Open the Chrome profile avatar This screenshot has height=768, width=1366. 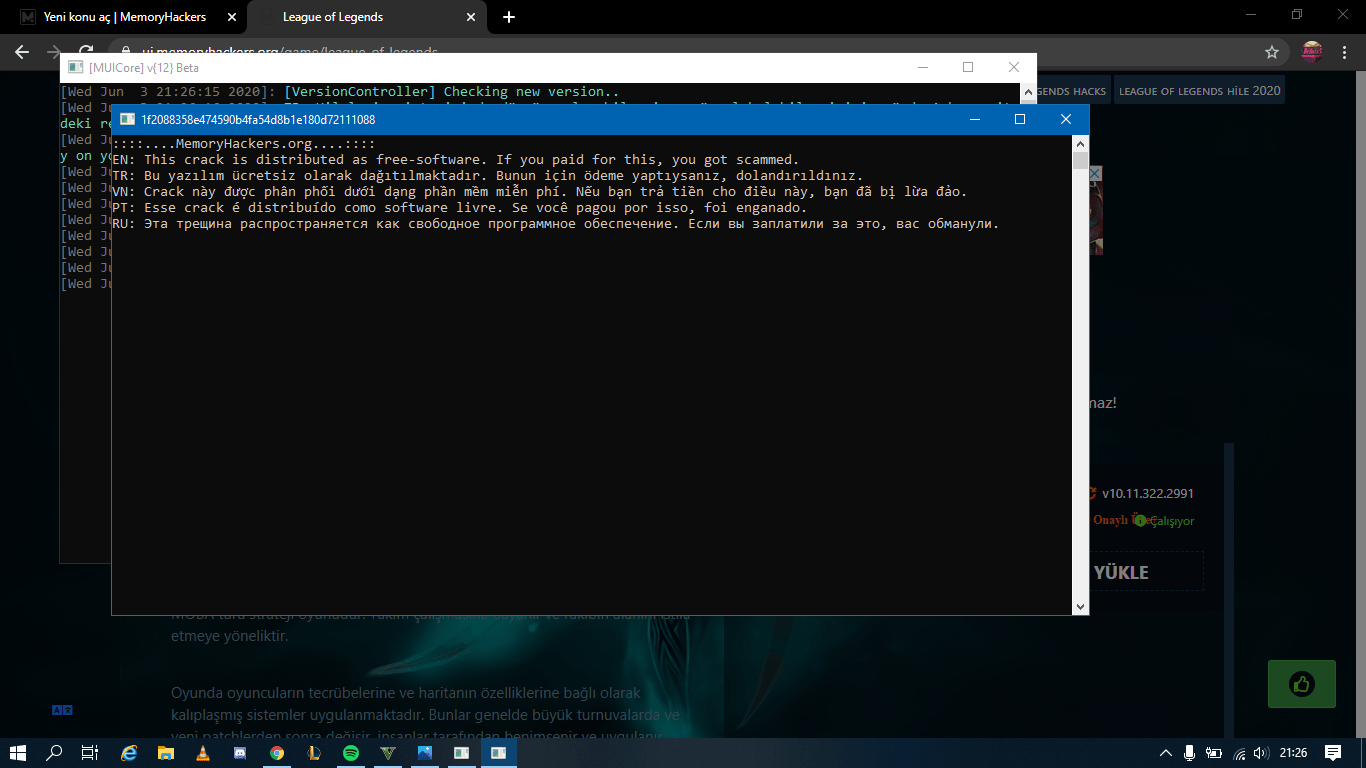point(1312,52)
